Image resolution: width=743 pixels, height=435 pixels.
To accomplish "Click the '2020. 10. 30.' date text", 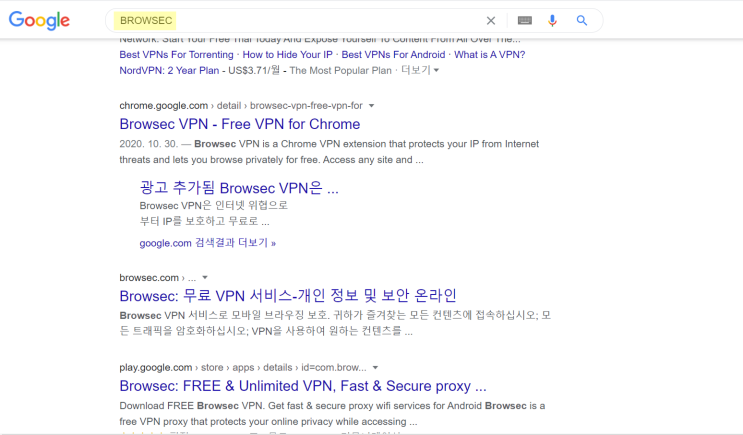I will click(x=148, y=144).
